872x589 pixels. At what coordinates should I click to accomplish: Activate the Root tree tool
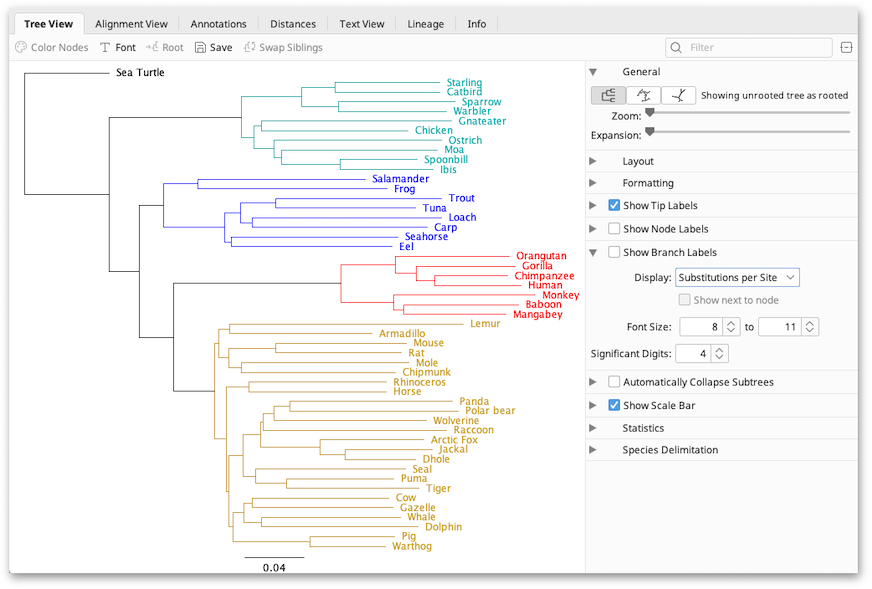[165, 47]
